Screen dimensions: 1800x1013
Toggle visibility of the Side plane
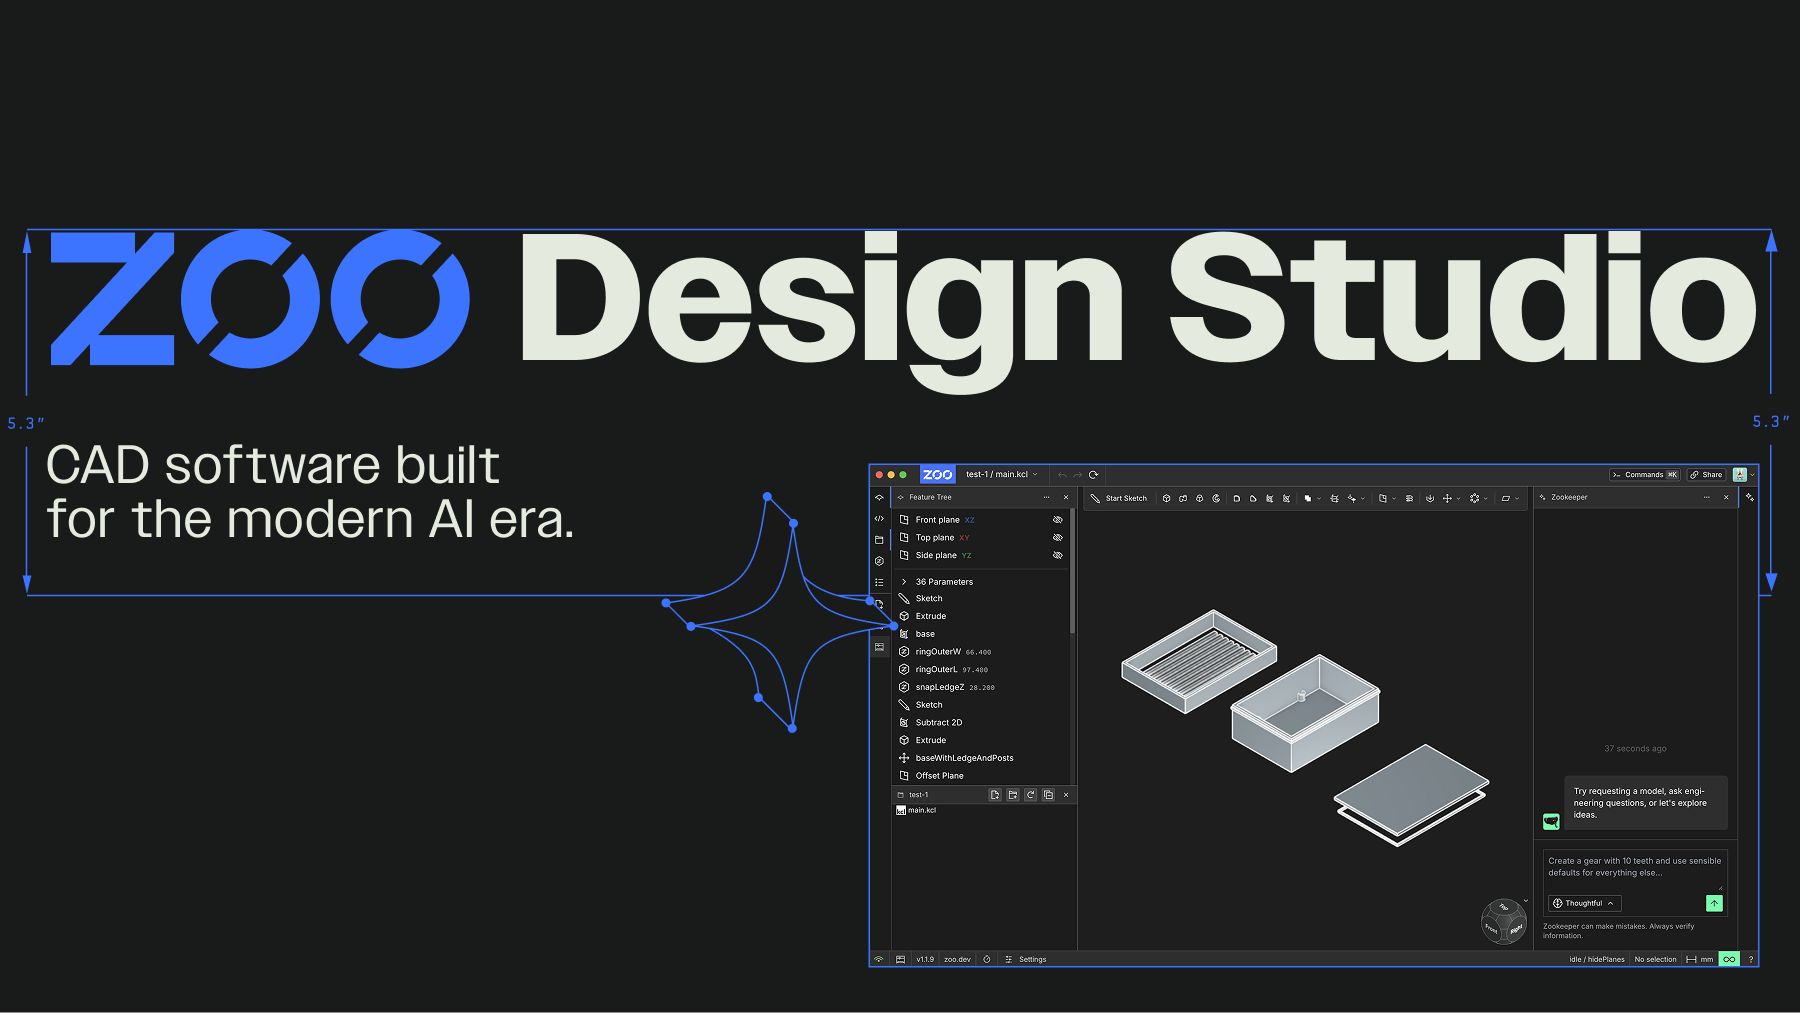1057,555
